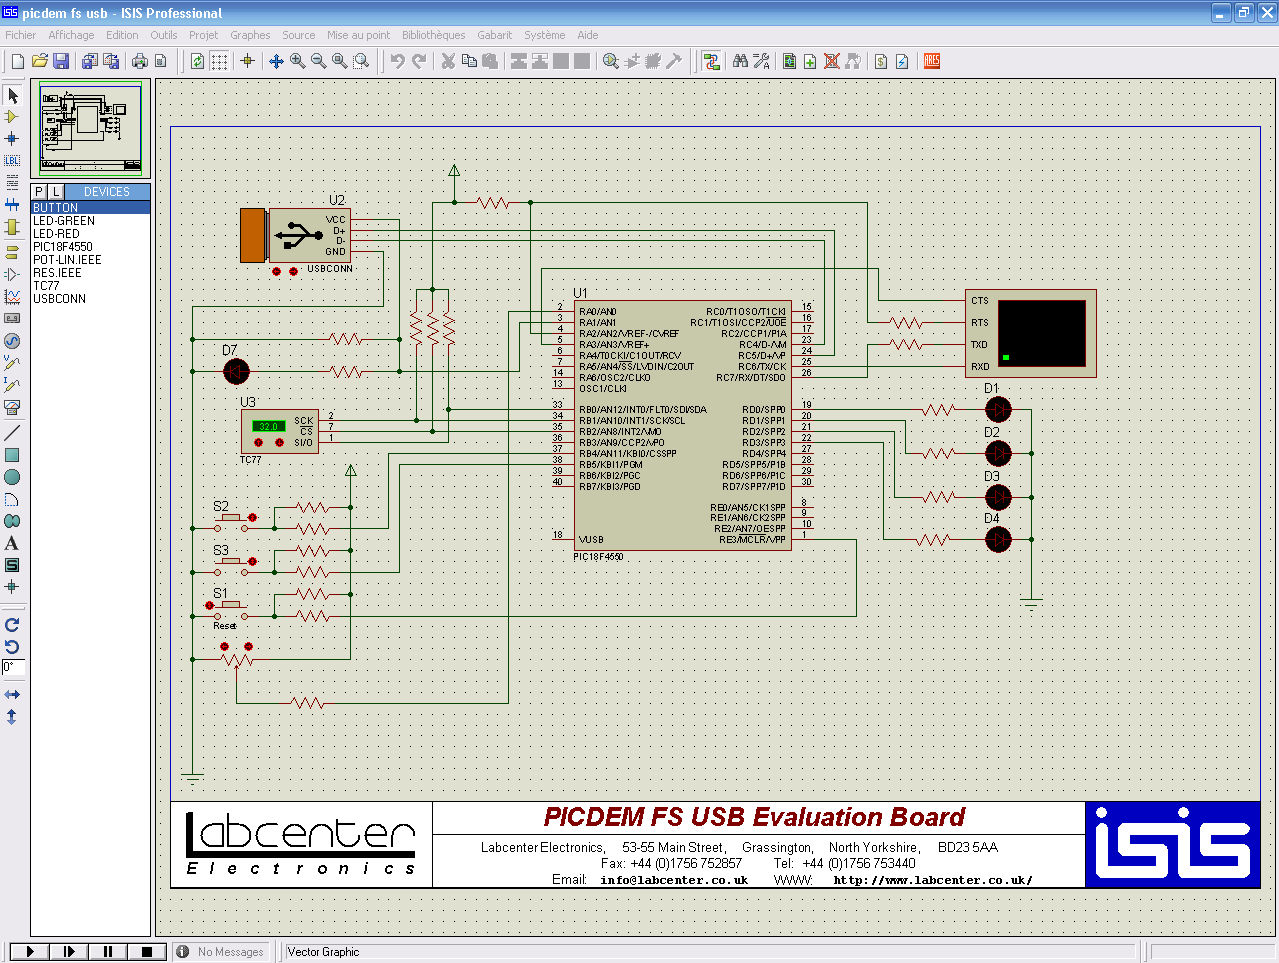Select the 2D graphics line tool

click(12, 433)
